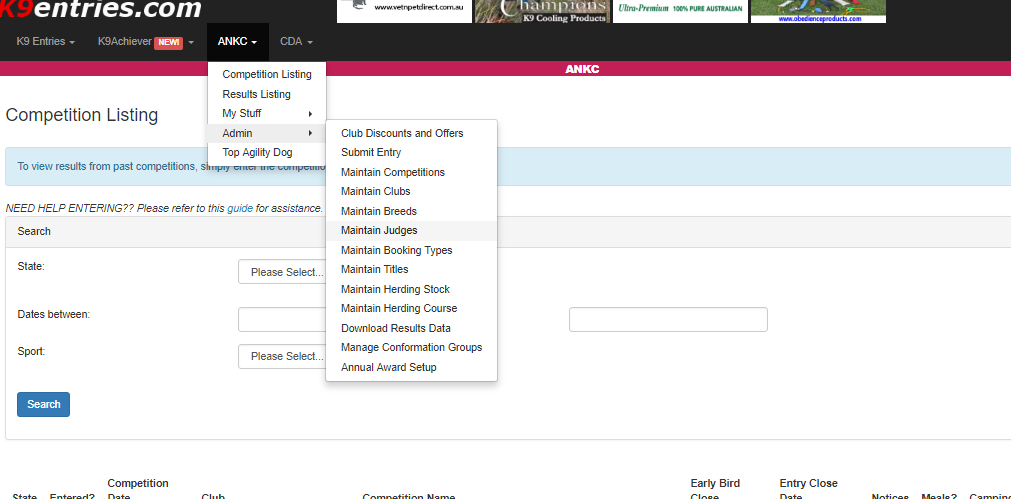Screen dimensions: 1011x499
Task: Choose Submit Entry in Admin submenu
Action: [411, 153]
